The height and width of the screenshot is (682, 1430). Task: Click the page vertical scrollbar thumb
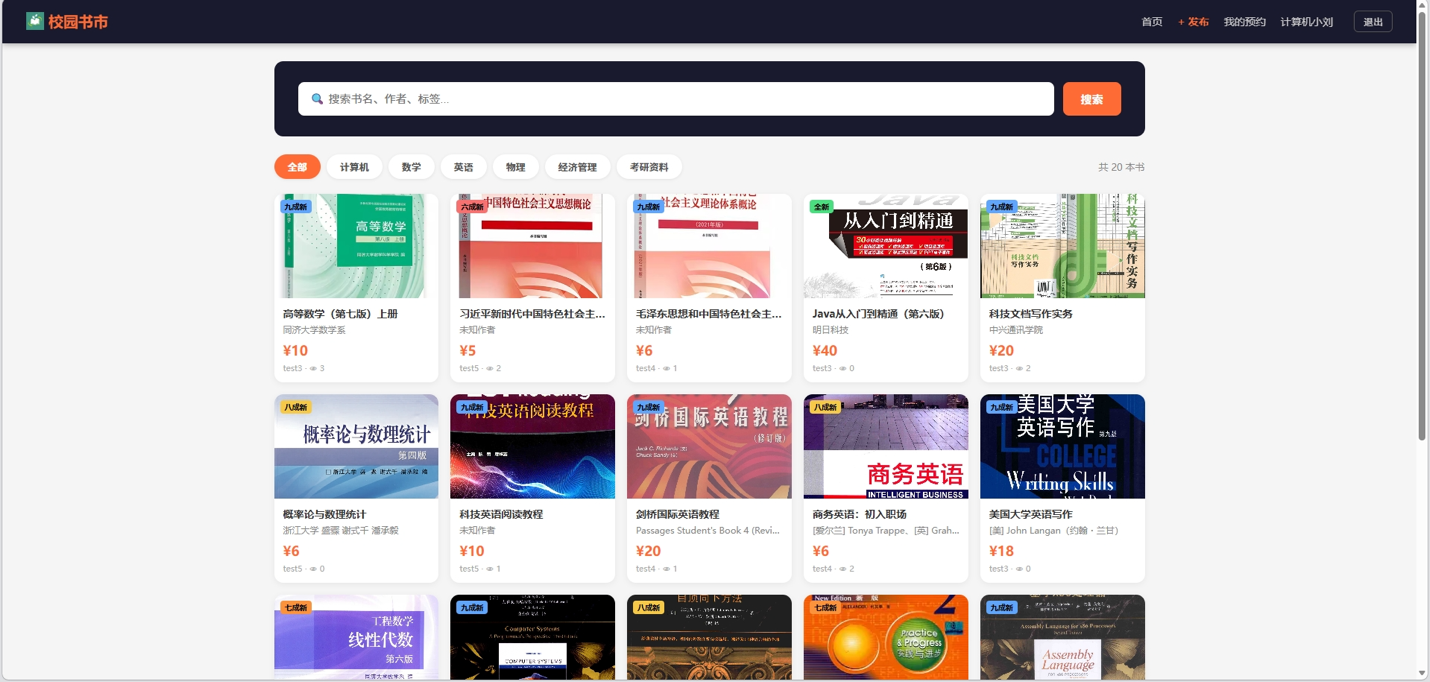coord(1423,225)
